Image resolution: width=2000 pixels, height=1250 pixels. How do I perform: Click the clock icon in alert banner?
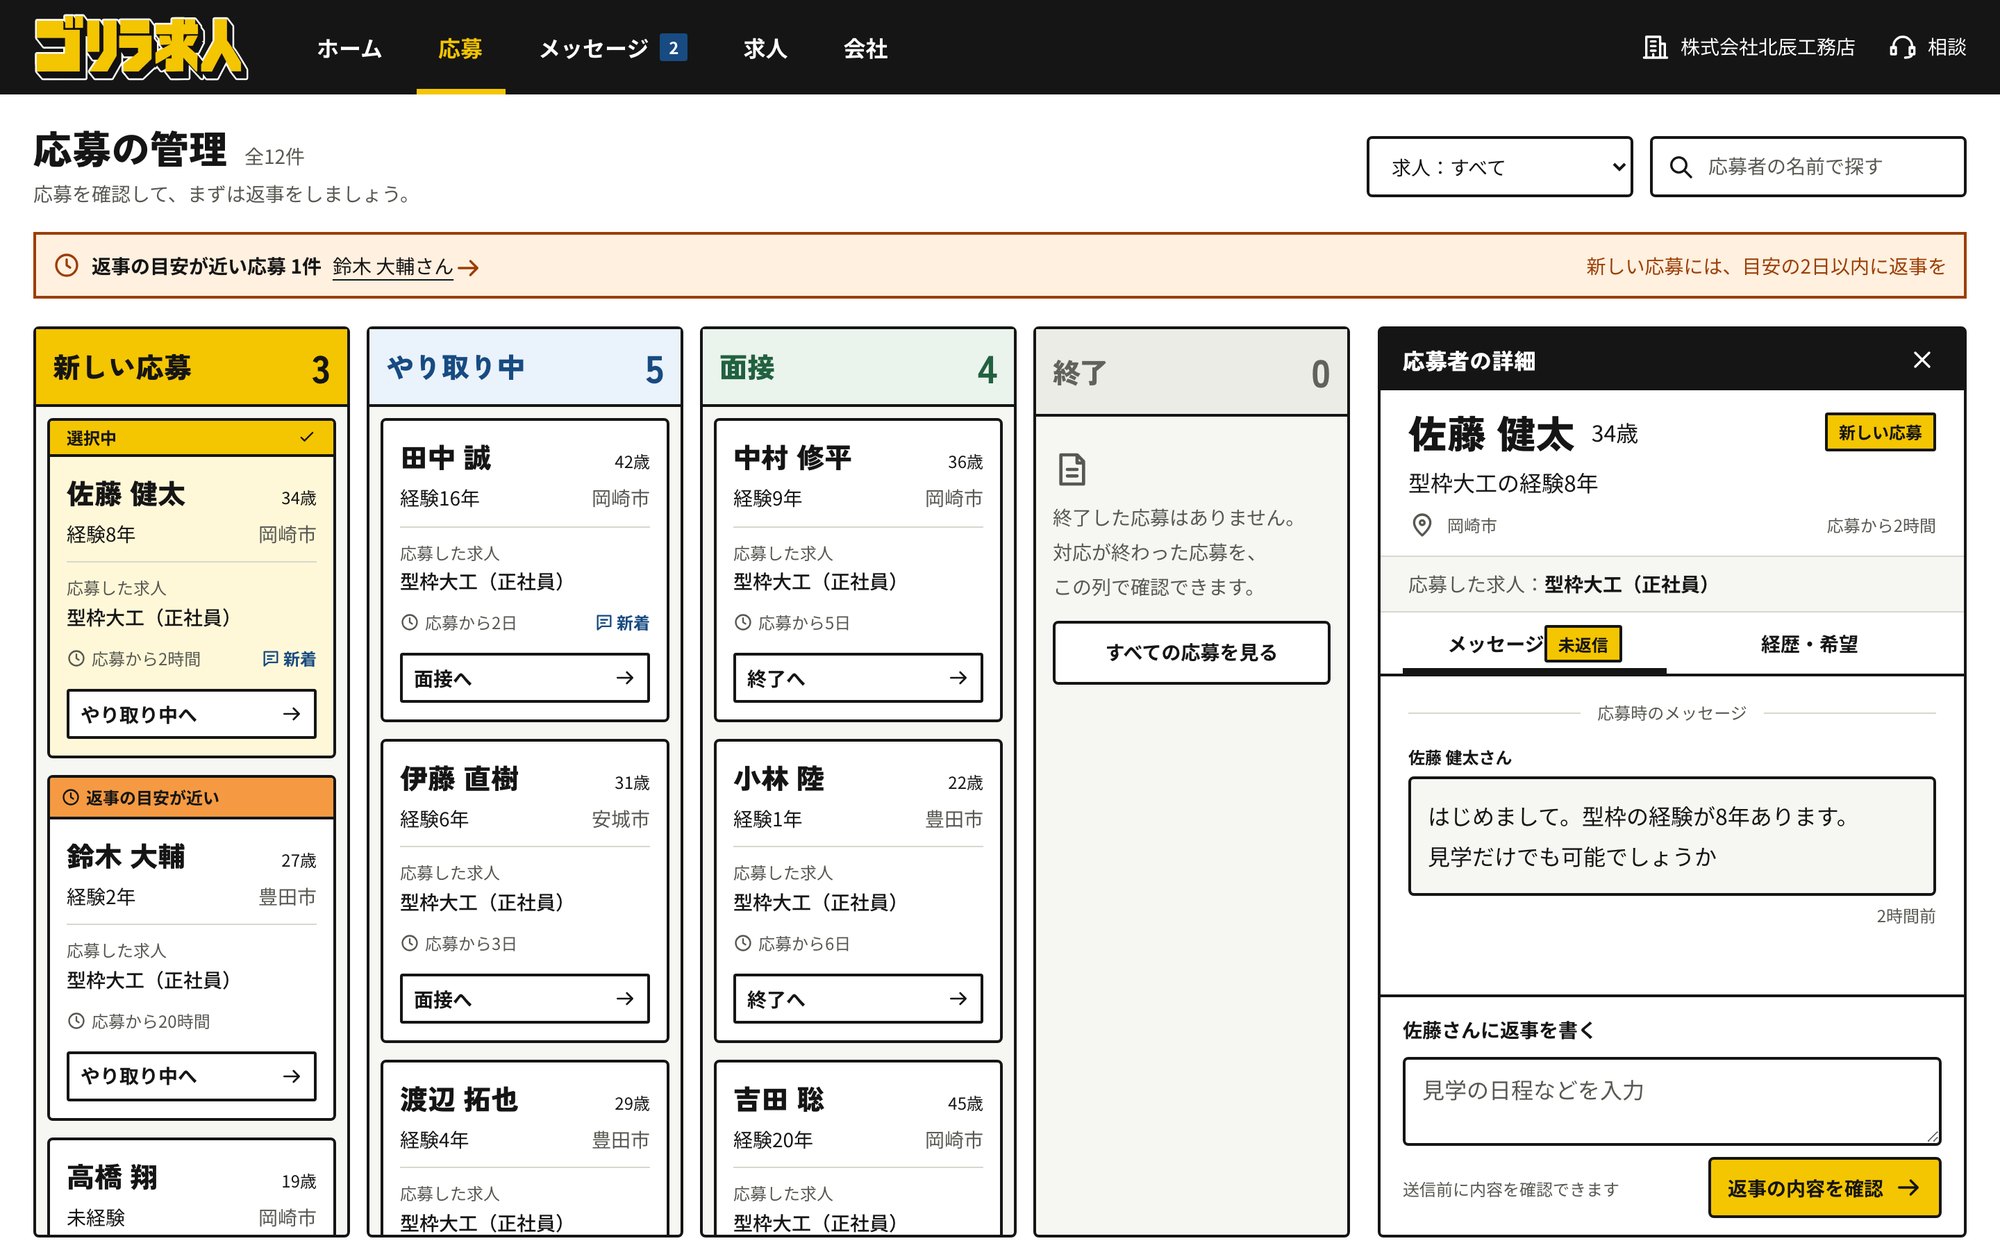tap(66, 266)
